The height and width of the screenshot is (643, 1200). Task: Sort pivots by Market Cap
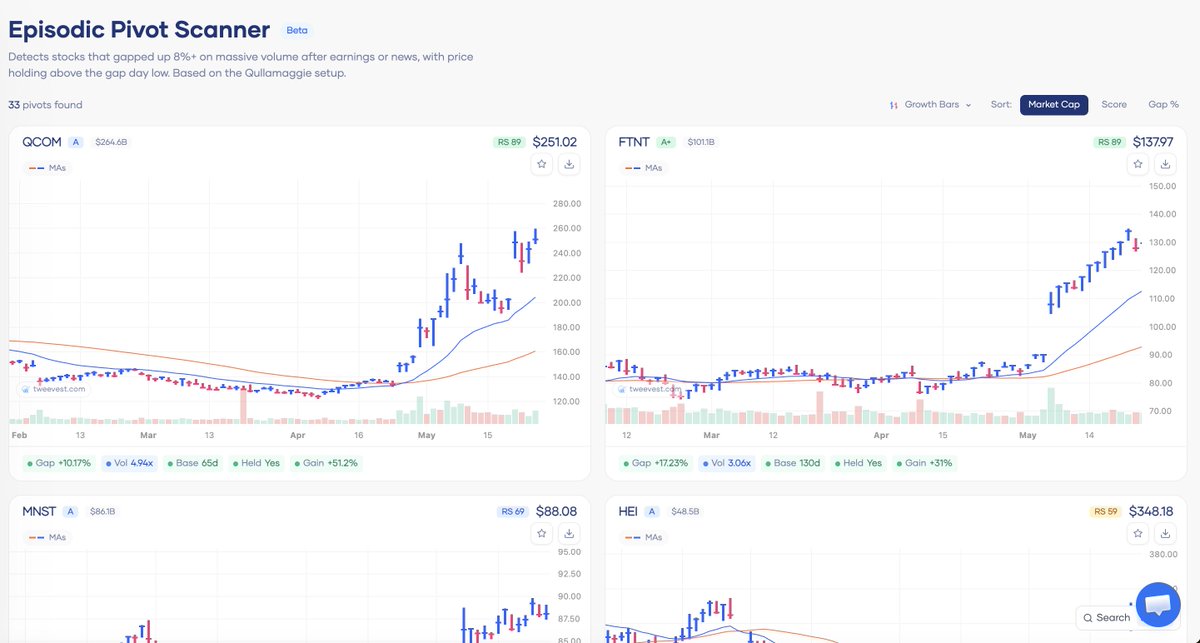(1054, 105)
